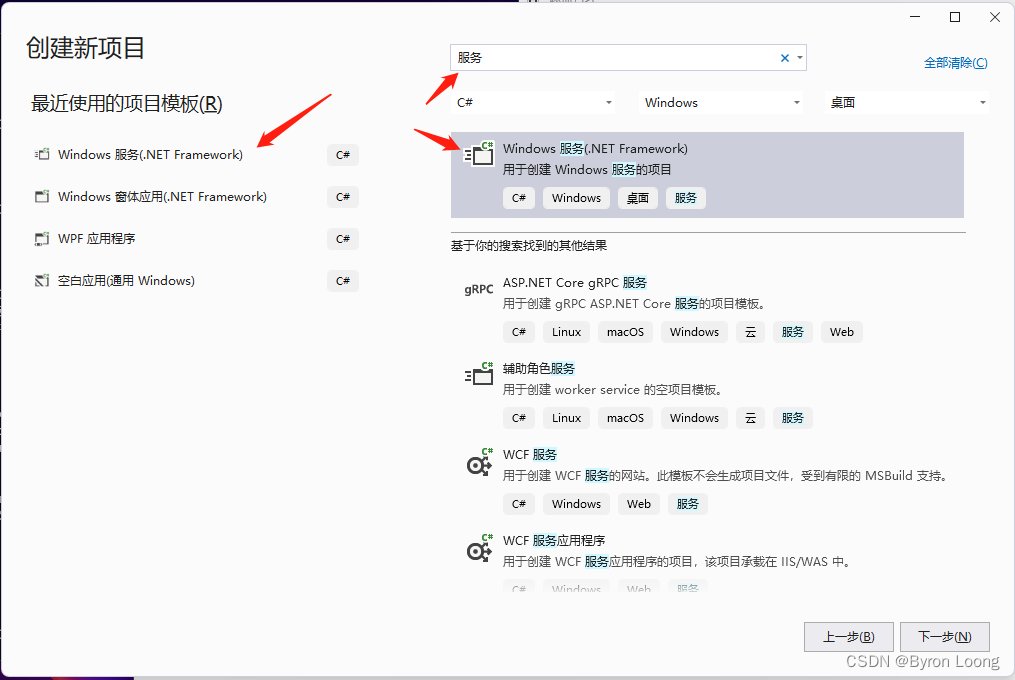
Task: Minimize the 创建新项目 dialog window
Action: click(x=915, y=17)
